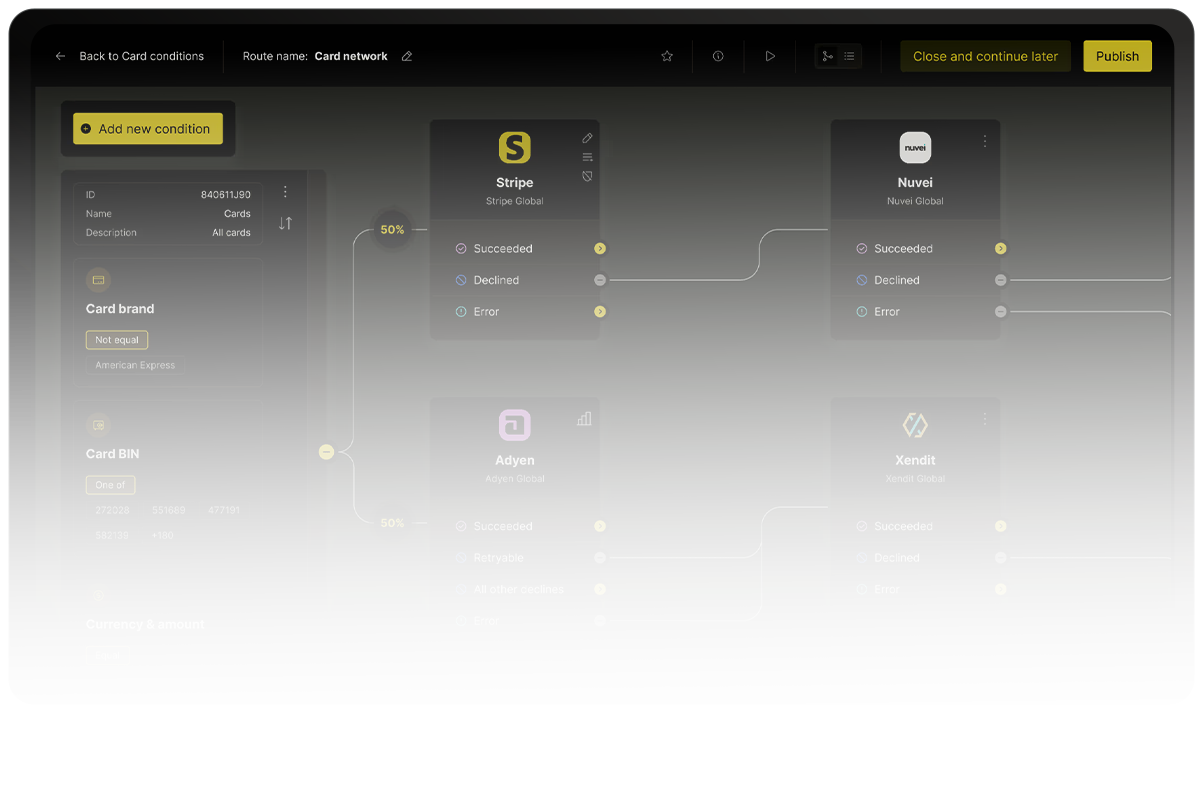This screenshot has height=785, width=1204.
Task: Click Nuvei Succeeded check icon
Action: tap(862, 248)
